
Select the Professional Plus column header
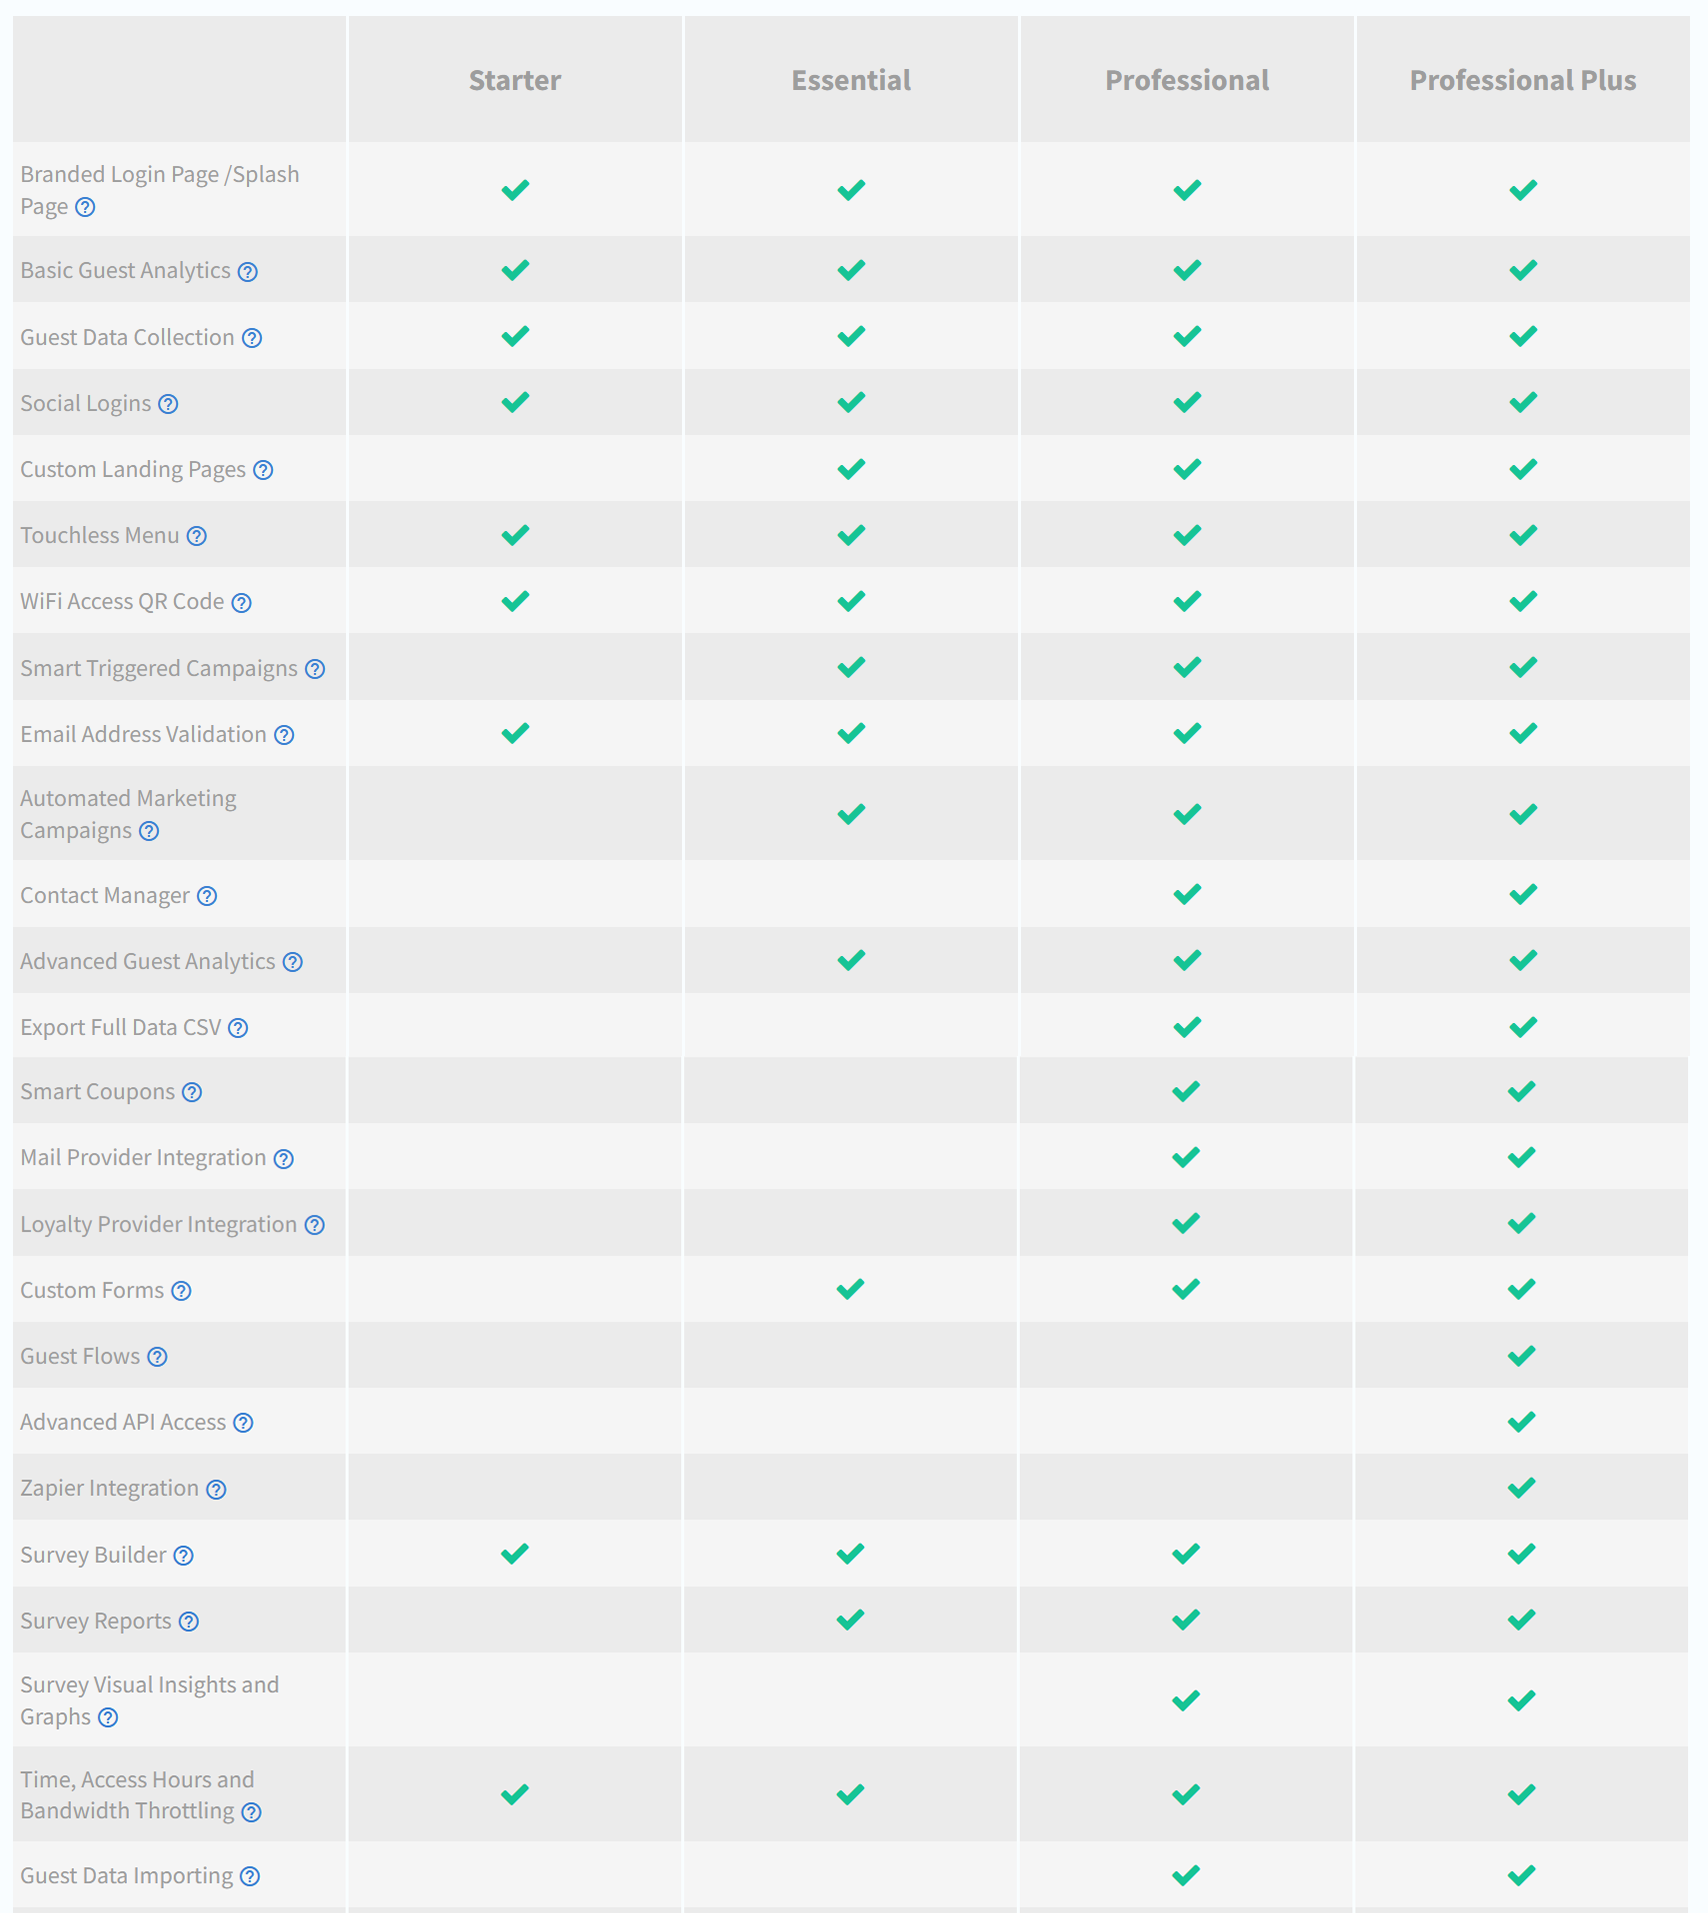pyautogui.click(x=1522, y=80)
